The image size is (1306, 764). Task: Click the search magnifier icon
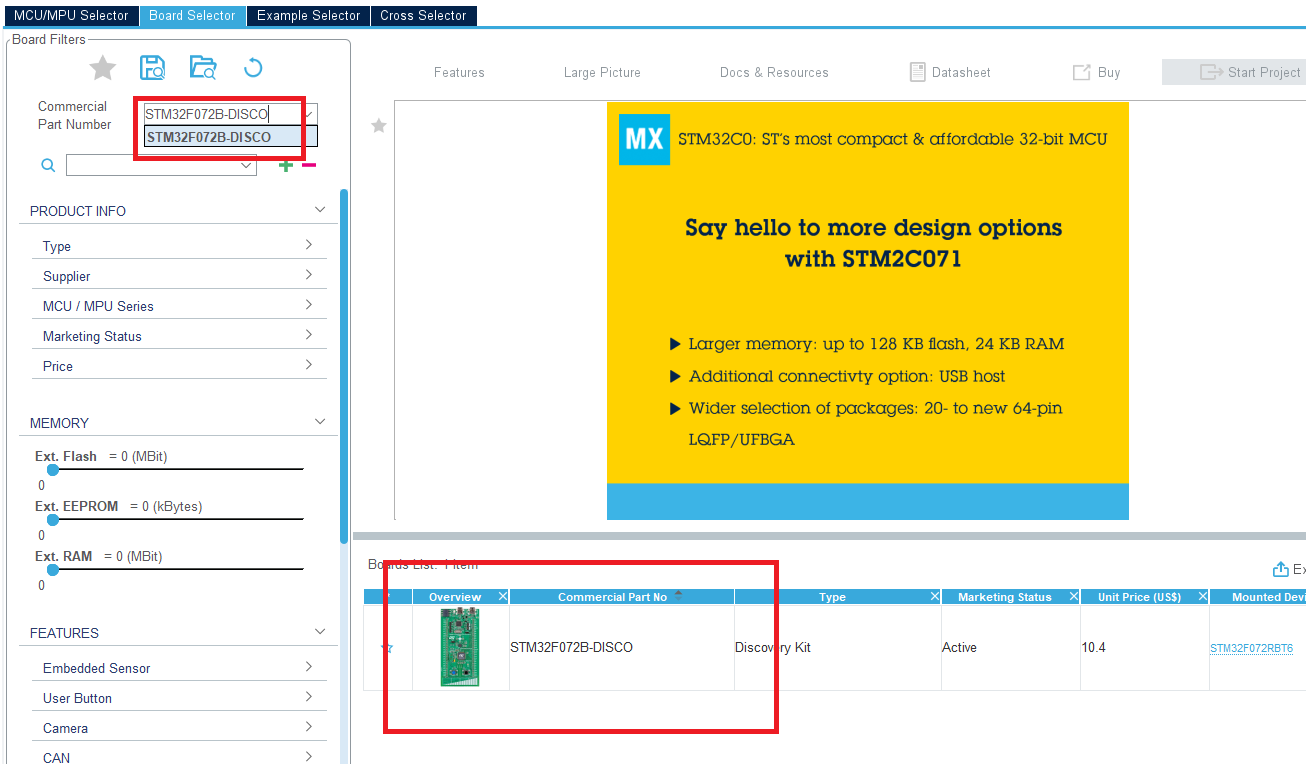(x=47, y=164)
